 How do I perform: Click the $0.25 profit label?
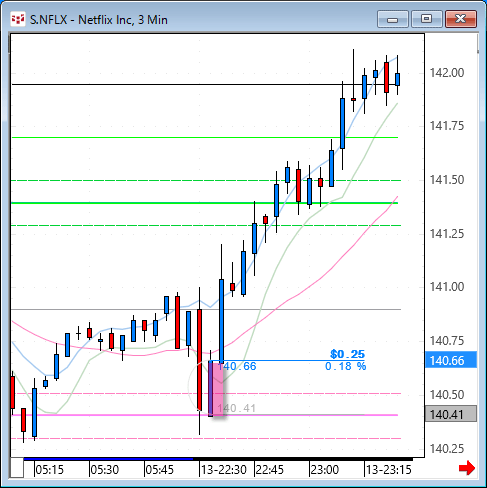point(347,354)
